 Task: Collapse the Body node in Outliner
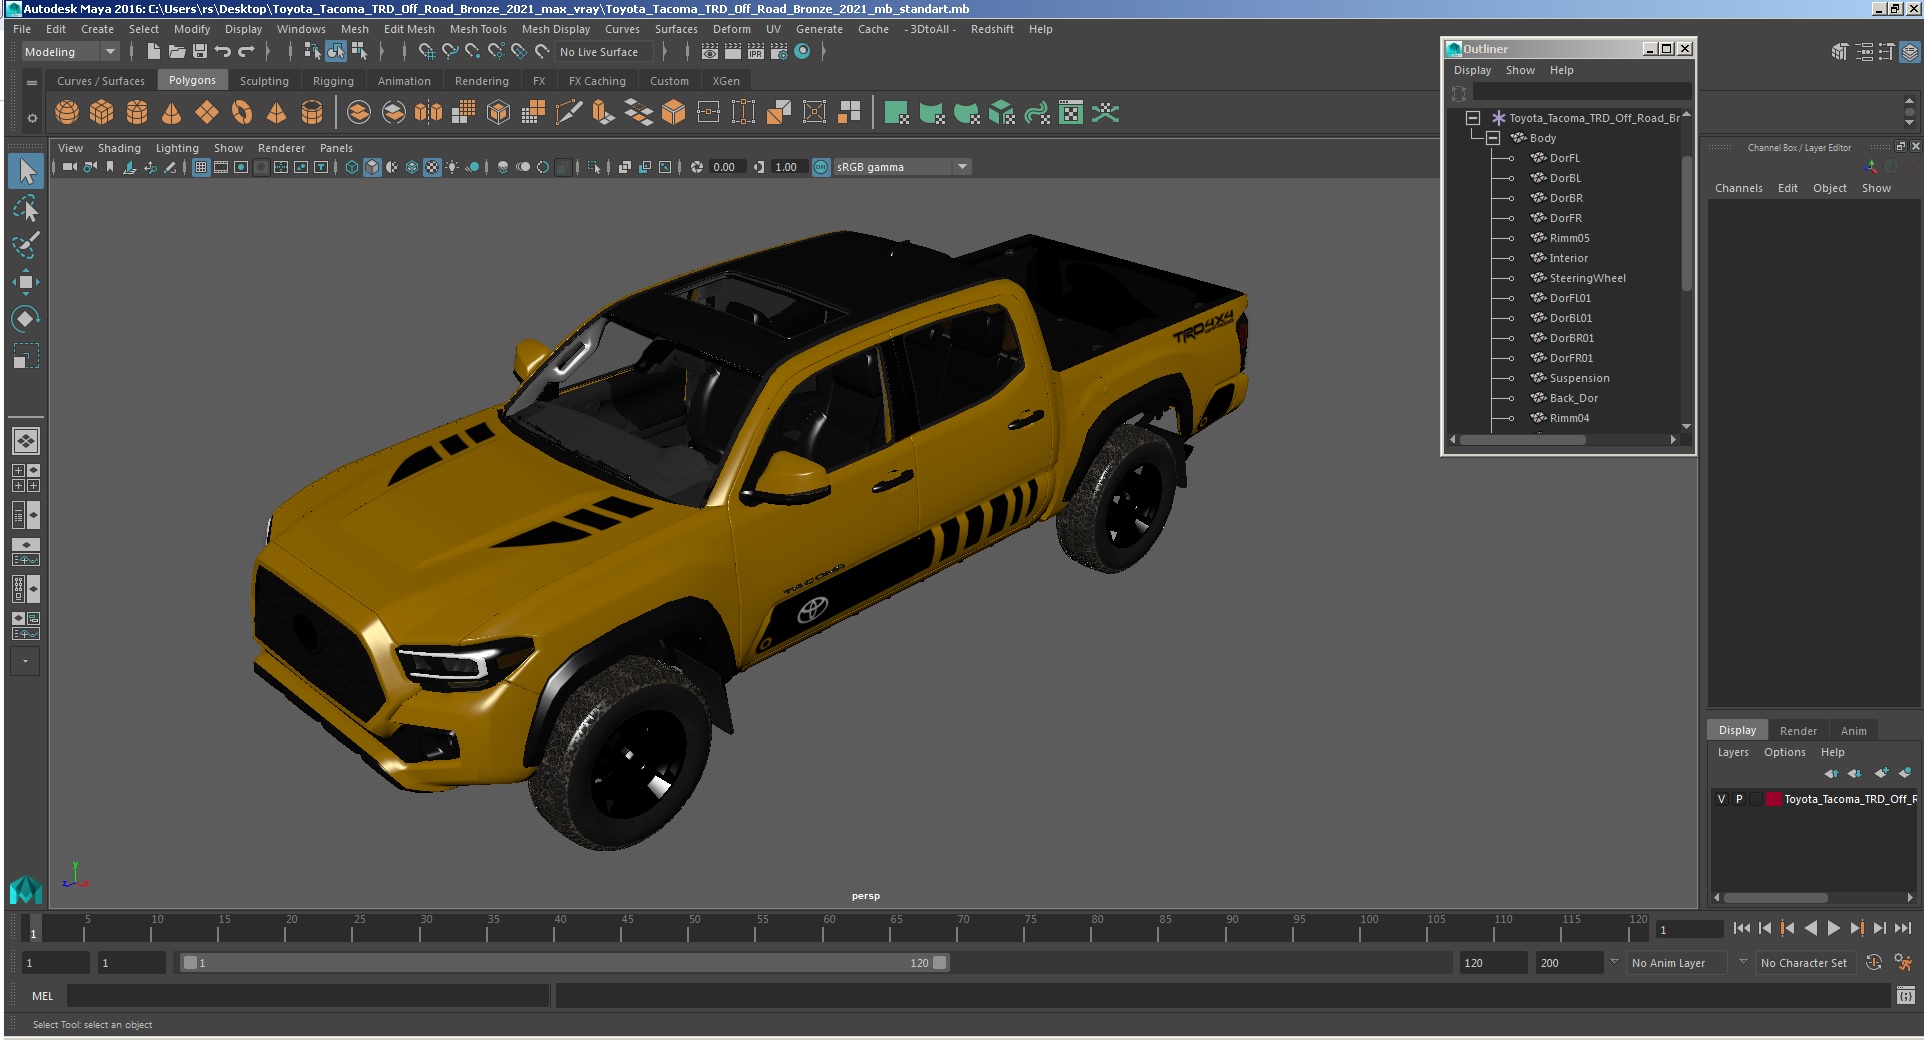tap(1493, 138)
